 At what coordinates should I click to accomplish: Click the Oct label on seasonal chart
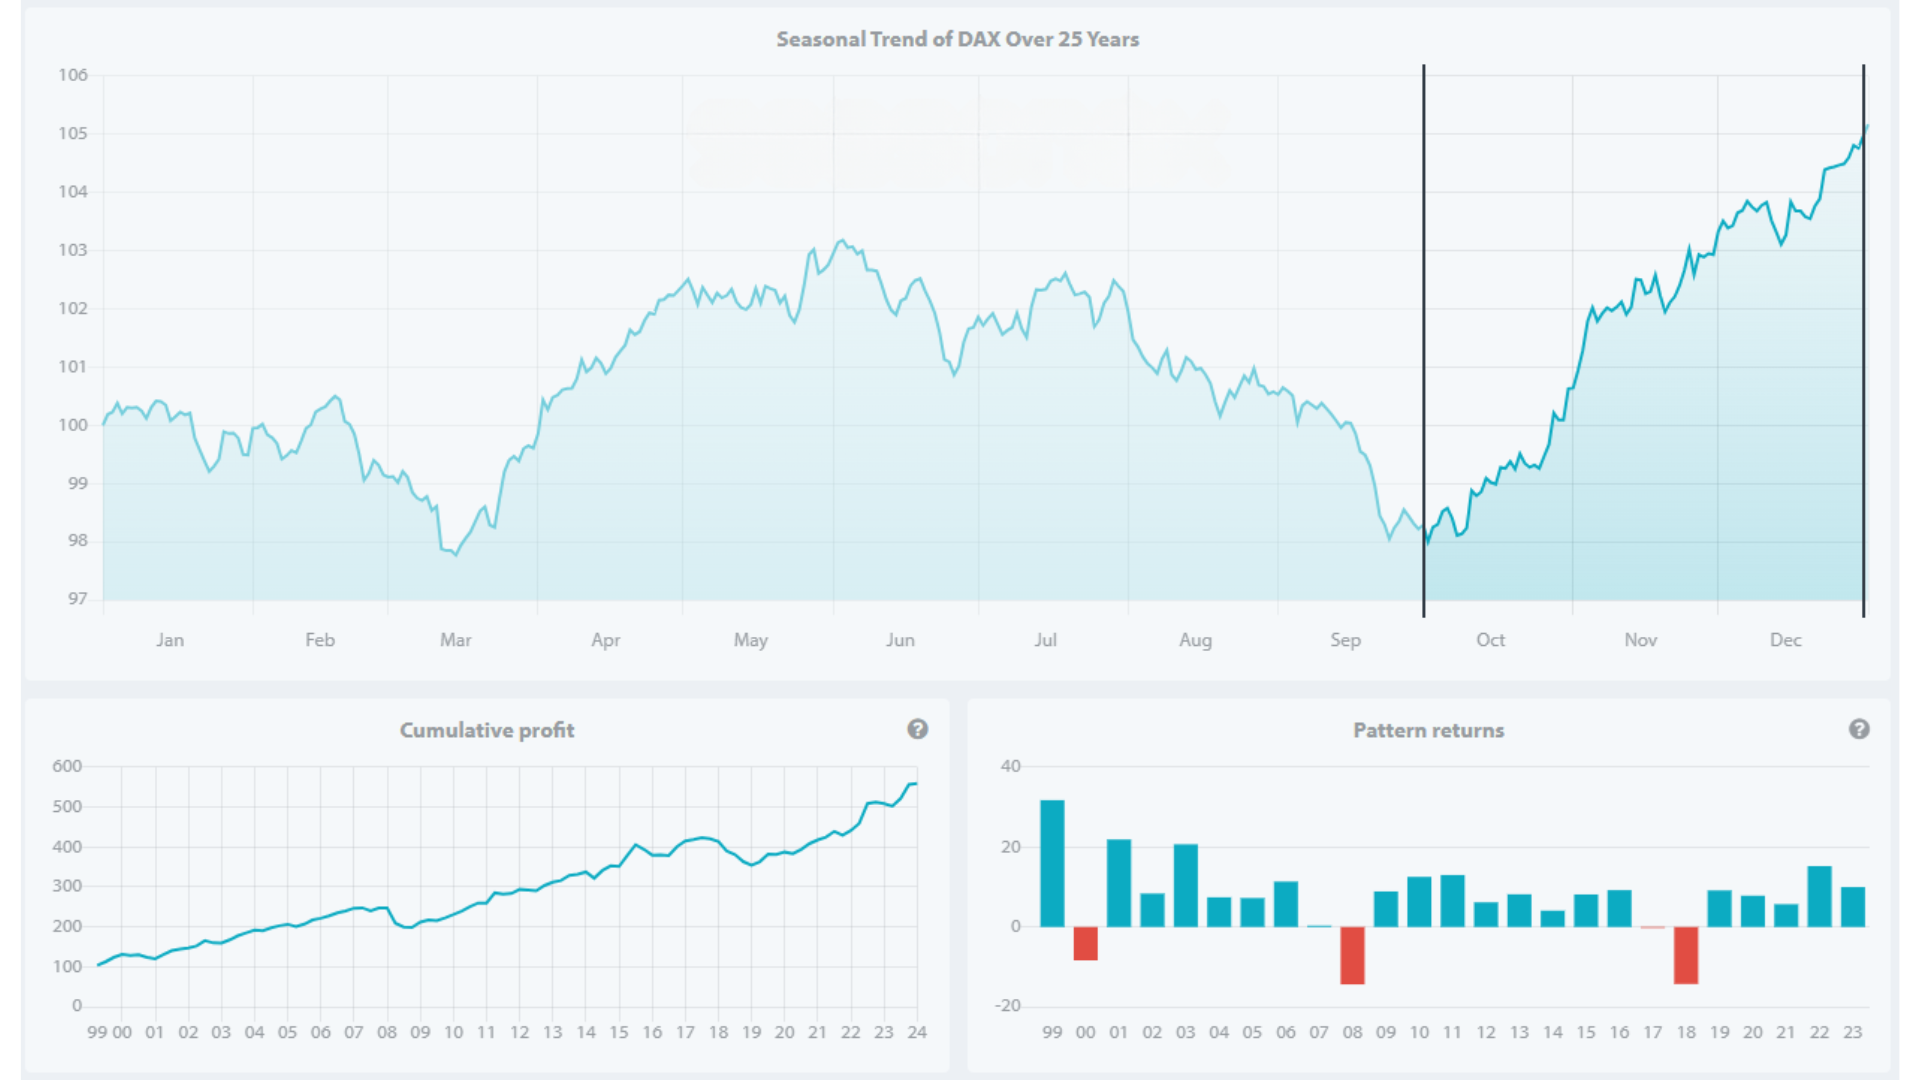tap(1490, 640)
